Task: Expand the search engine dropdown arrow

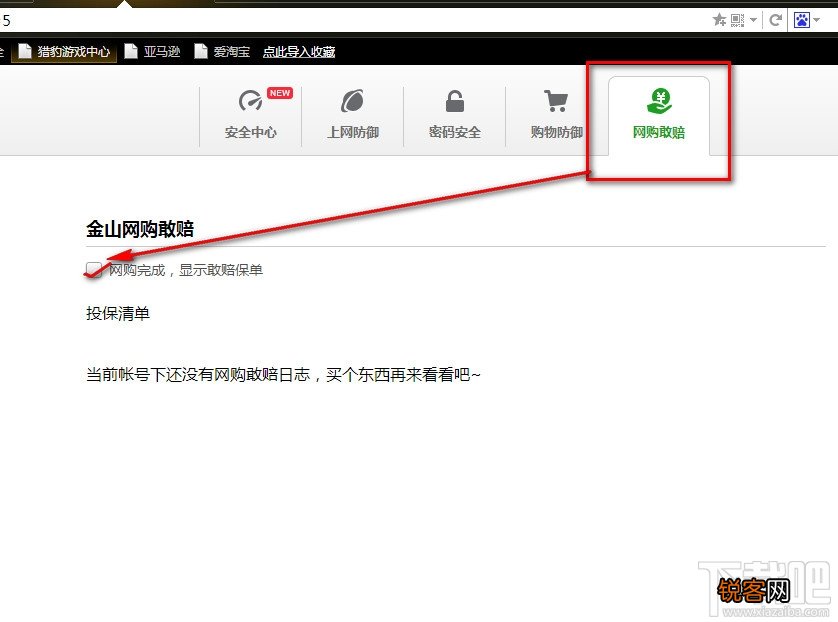Action: pyautogui.click(x=816, y=20)
